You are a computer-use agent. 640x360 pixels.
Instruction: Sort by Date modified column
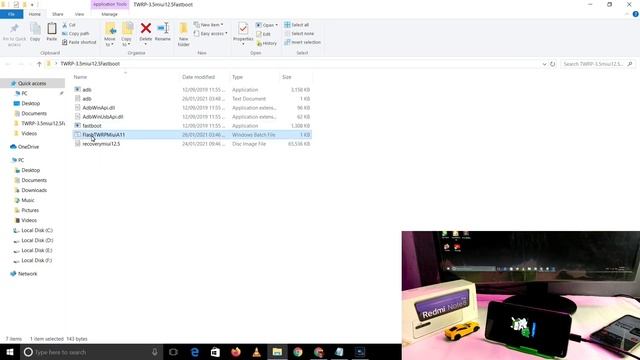(x=198, y=77)
